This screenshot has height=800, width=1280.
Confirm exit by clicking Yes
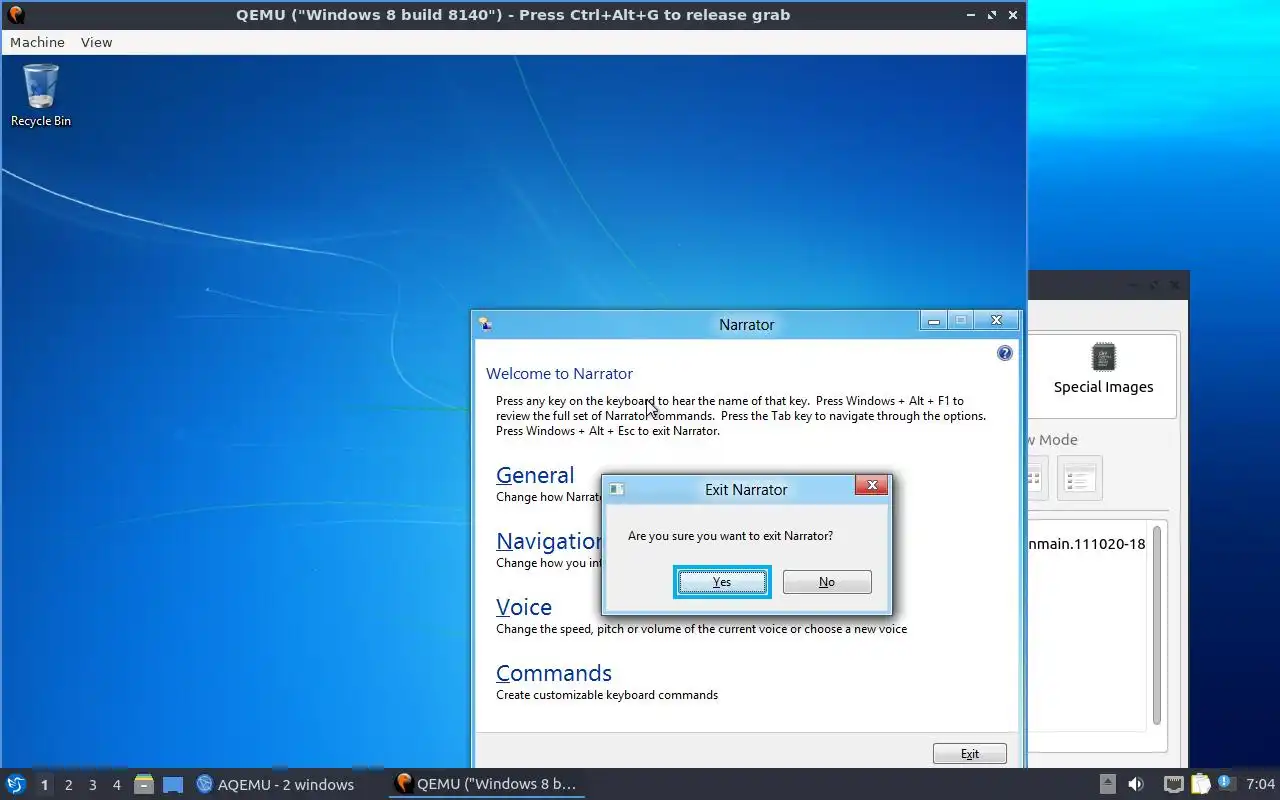click(x=722, y=582)
